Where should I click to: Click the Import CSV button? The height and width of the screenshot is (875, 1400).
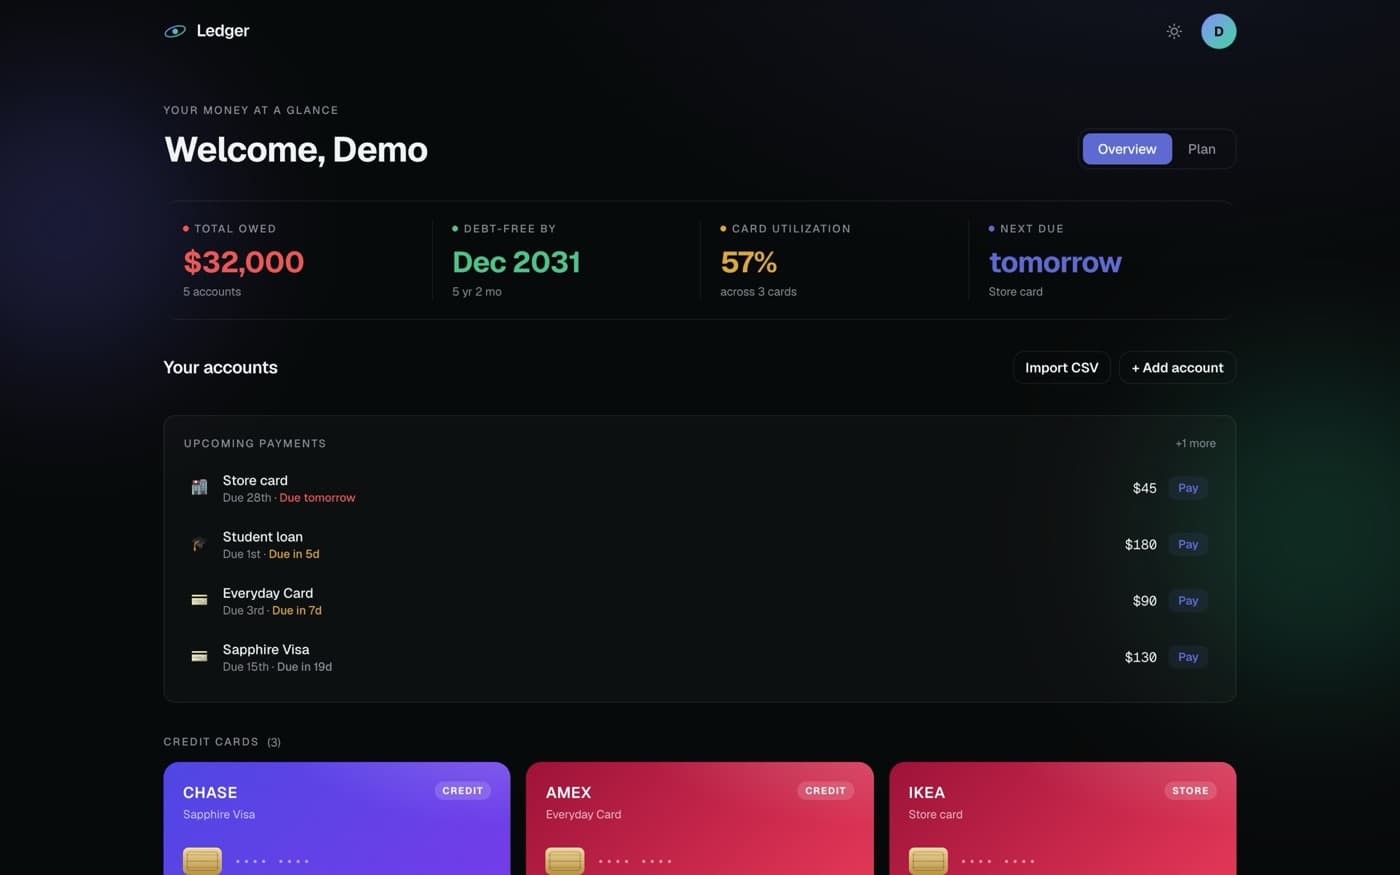(1062, 367)
